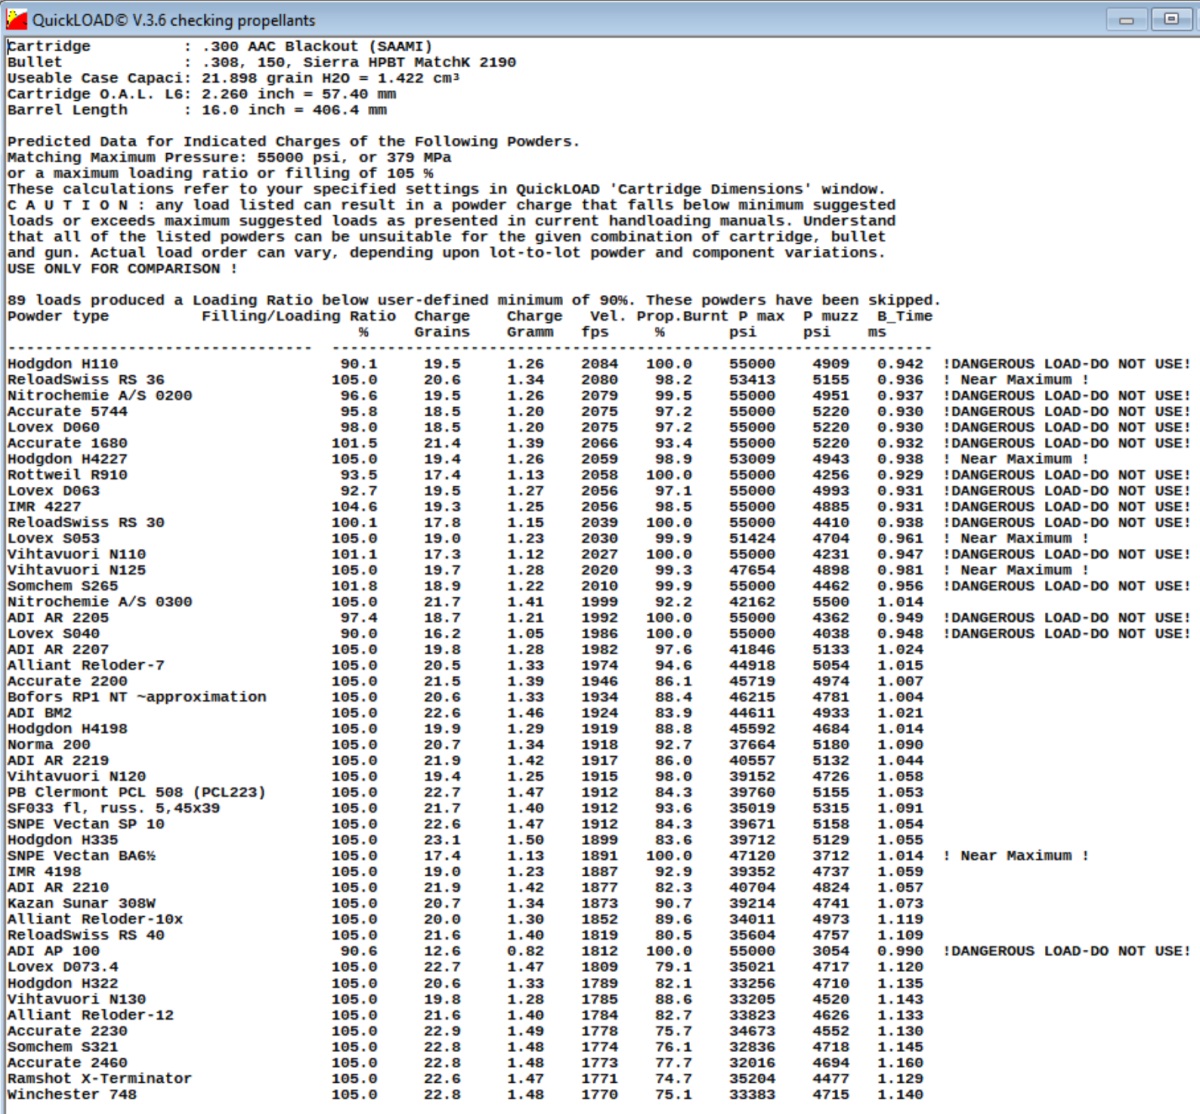
Task: Click the 'Matching Maximum Pressure: 55000 psi' line
Action: click(x=230, y=157)
